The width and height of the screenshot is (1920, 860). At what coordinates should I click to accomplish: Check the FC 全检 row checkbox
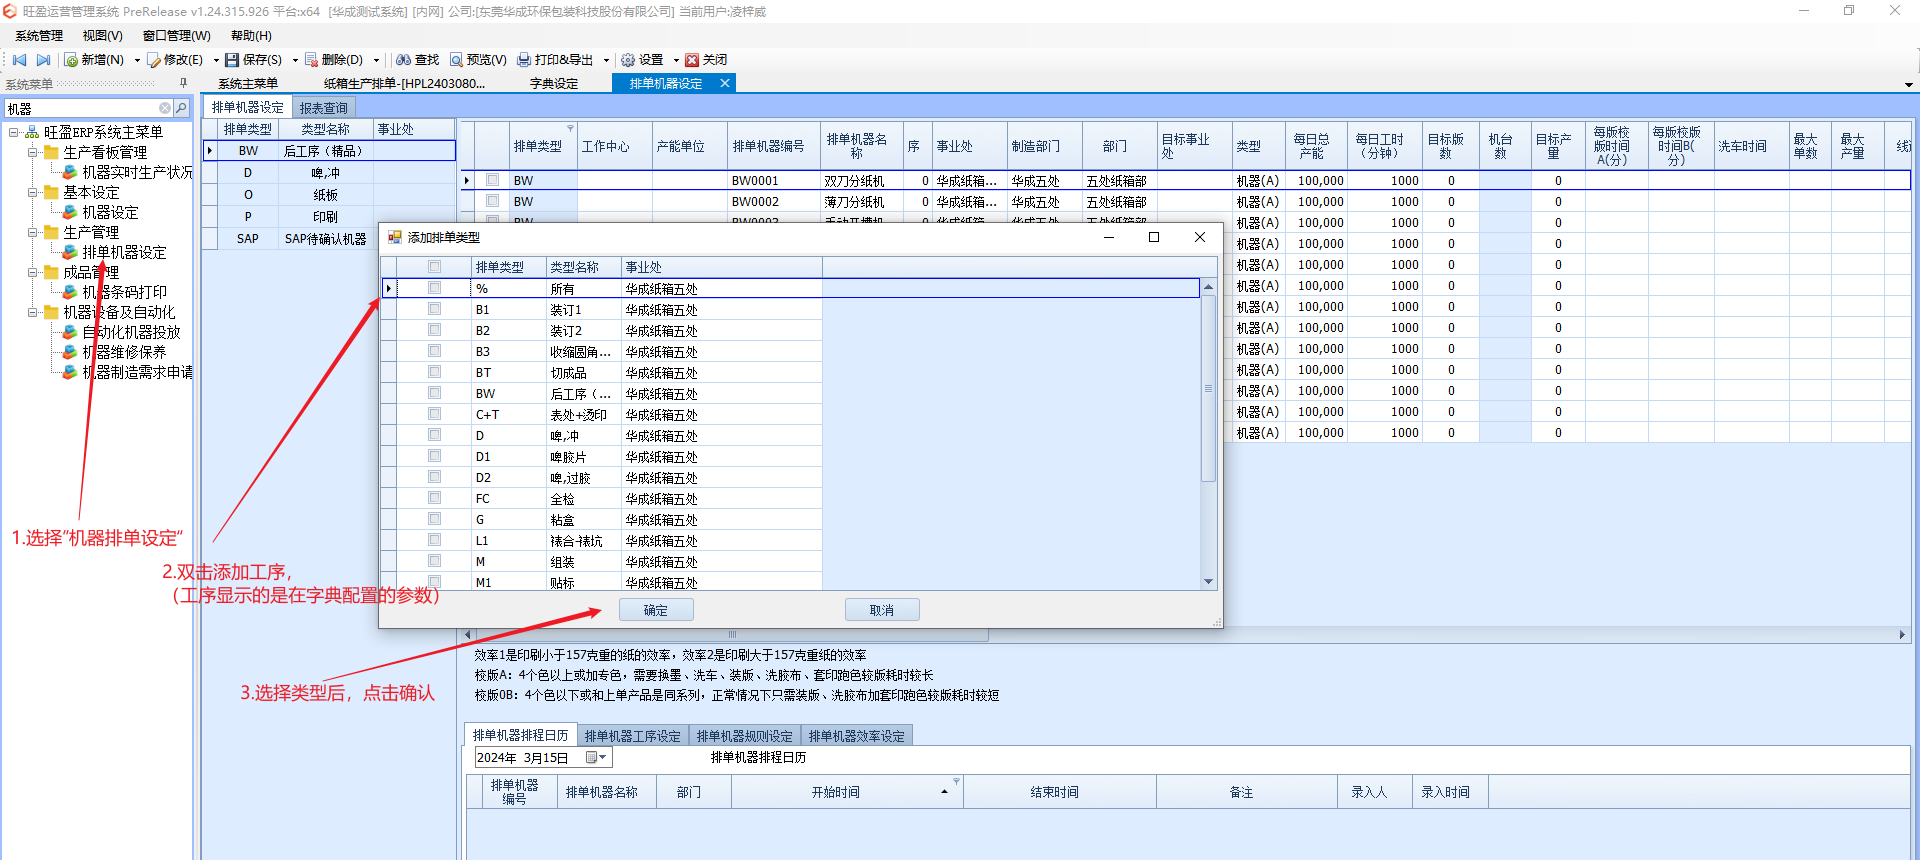434,498
